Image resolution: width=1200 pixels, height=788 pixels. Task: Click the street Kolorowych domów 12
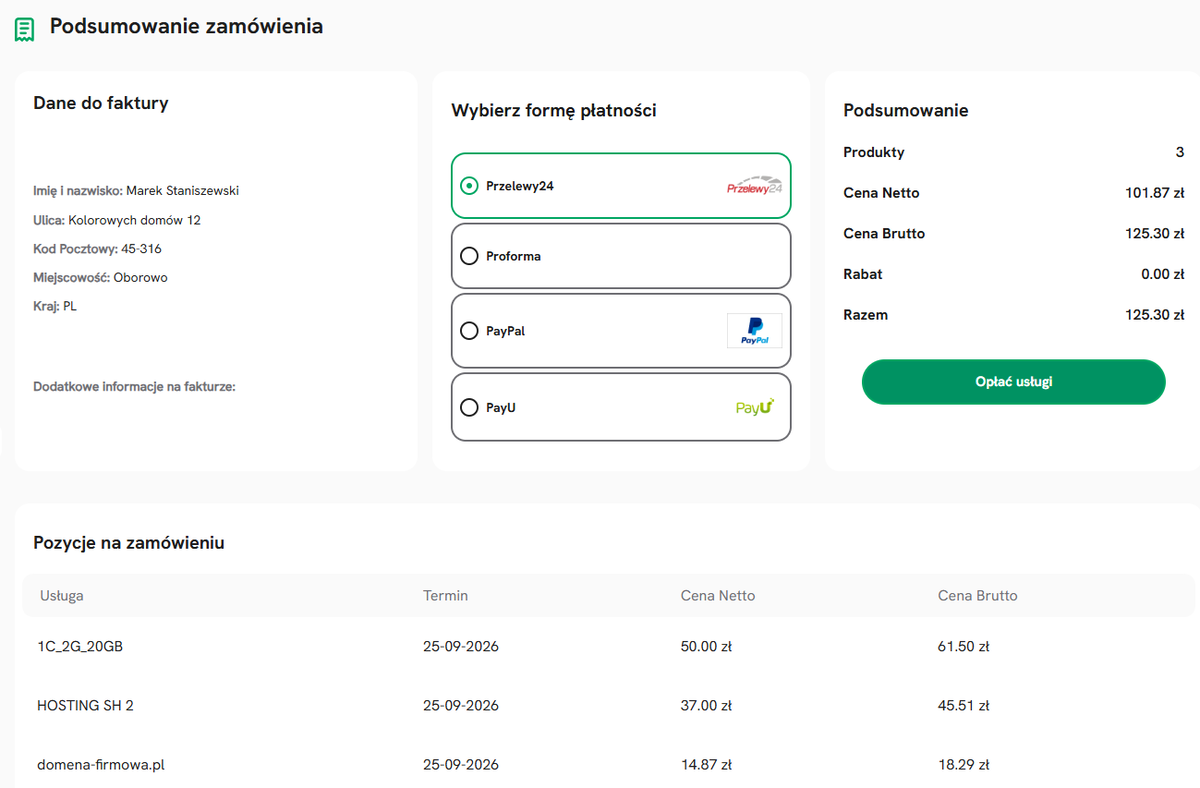pos(135,220)
